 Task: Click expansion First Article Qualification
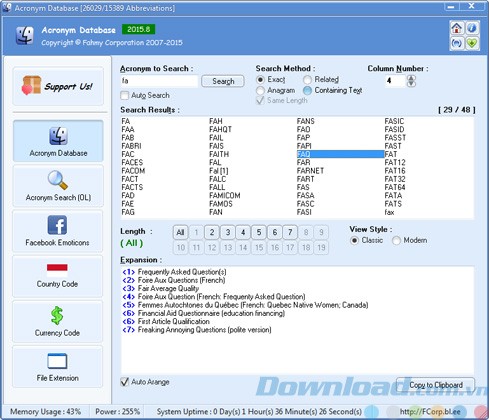174,322
